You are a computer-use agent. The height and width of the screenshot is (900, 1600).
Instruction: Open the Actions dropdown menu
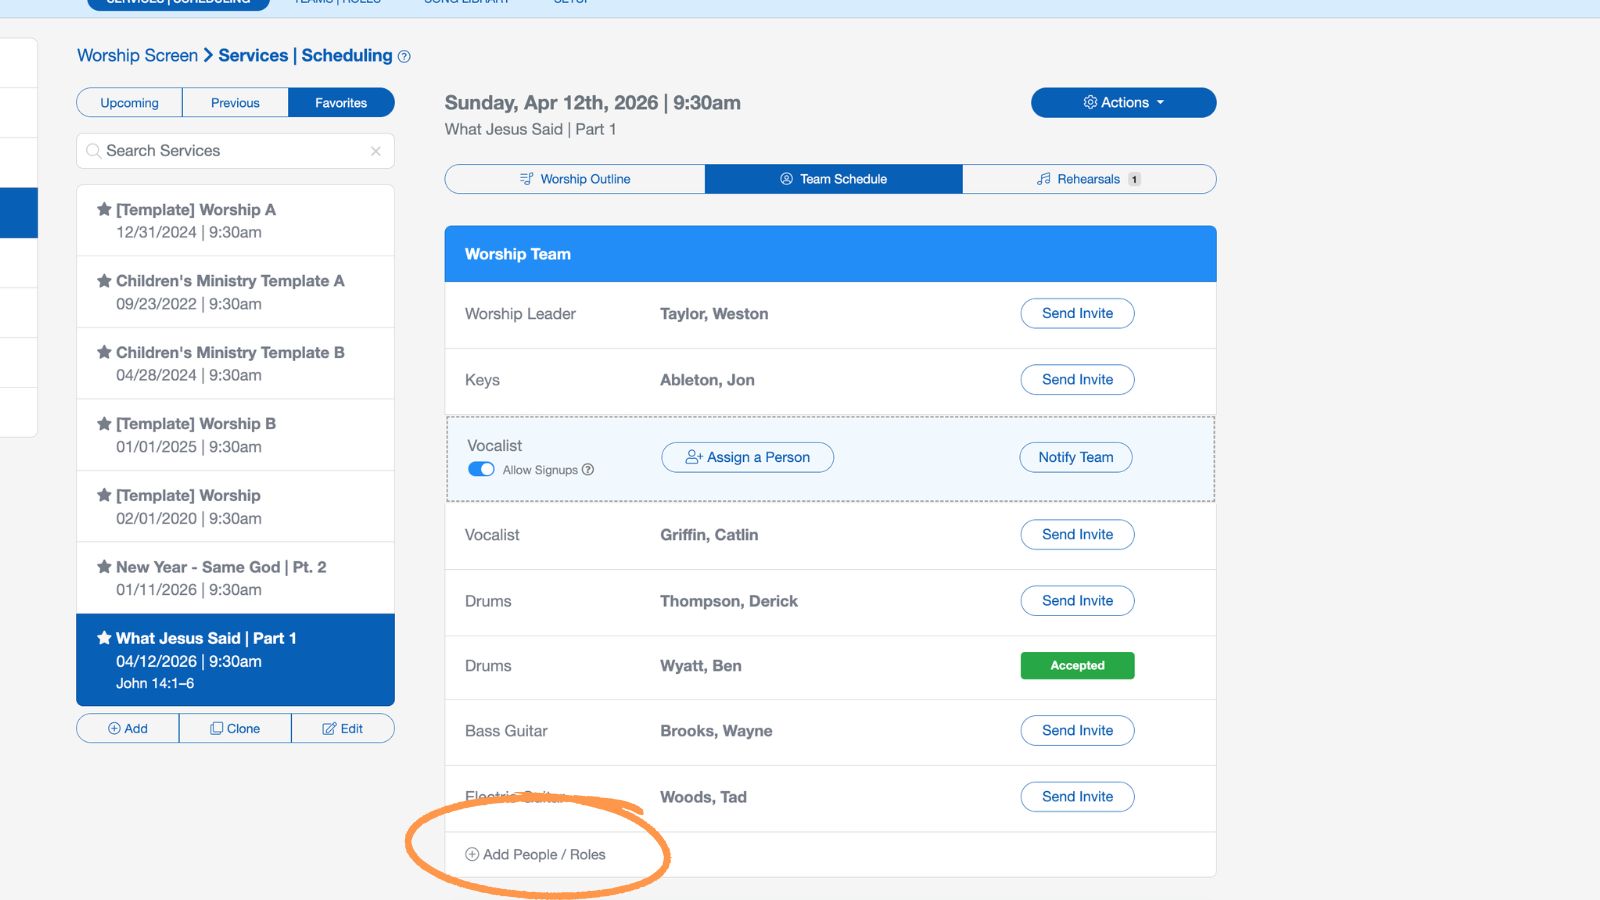pos(1123,102)
